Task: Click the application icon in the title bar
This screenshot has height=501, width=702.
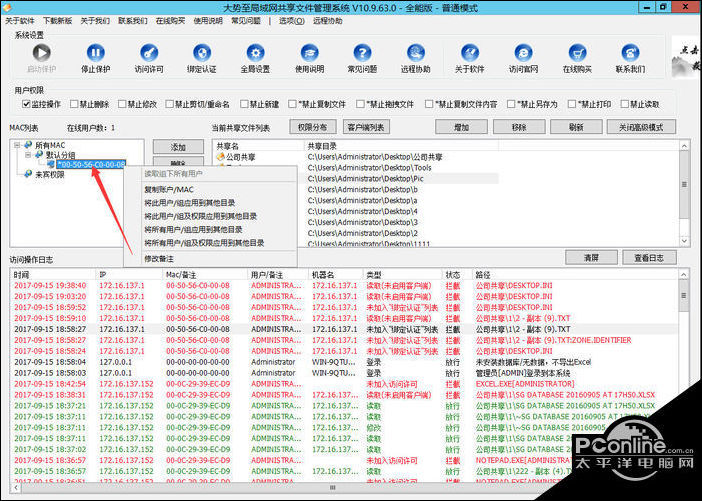Action: (6, 8)
